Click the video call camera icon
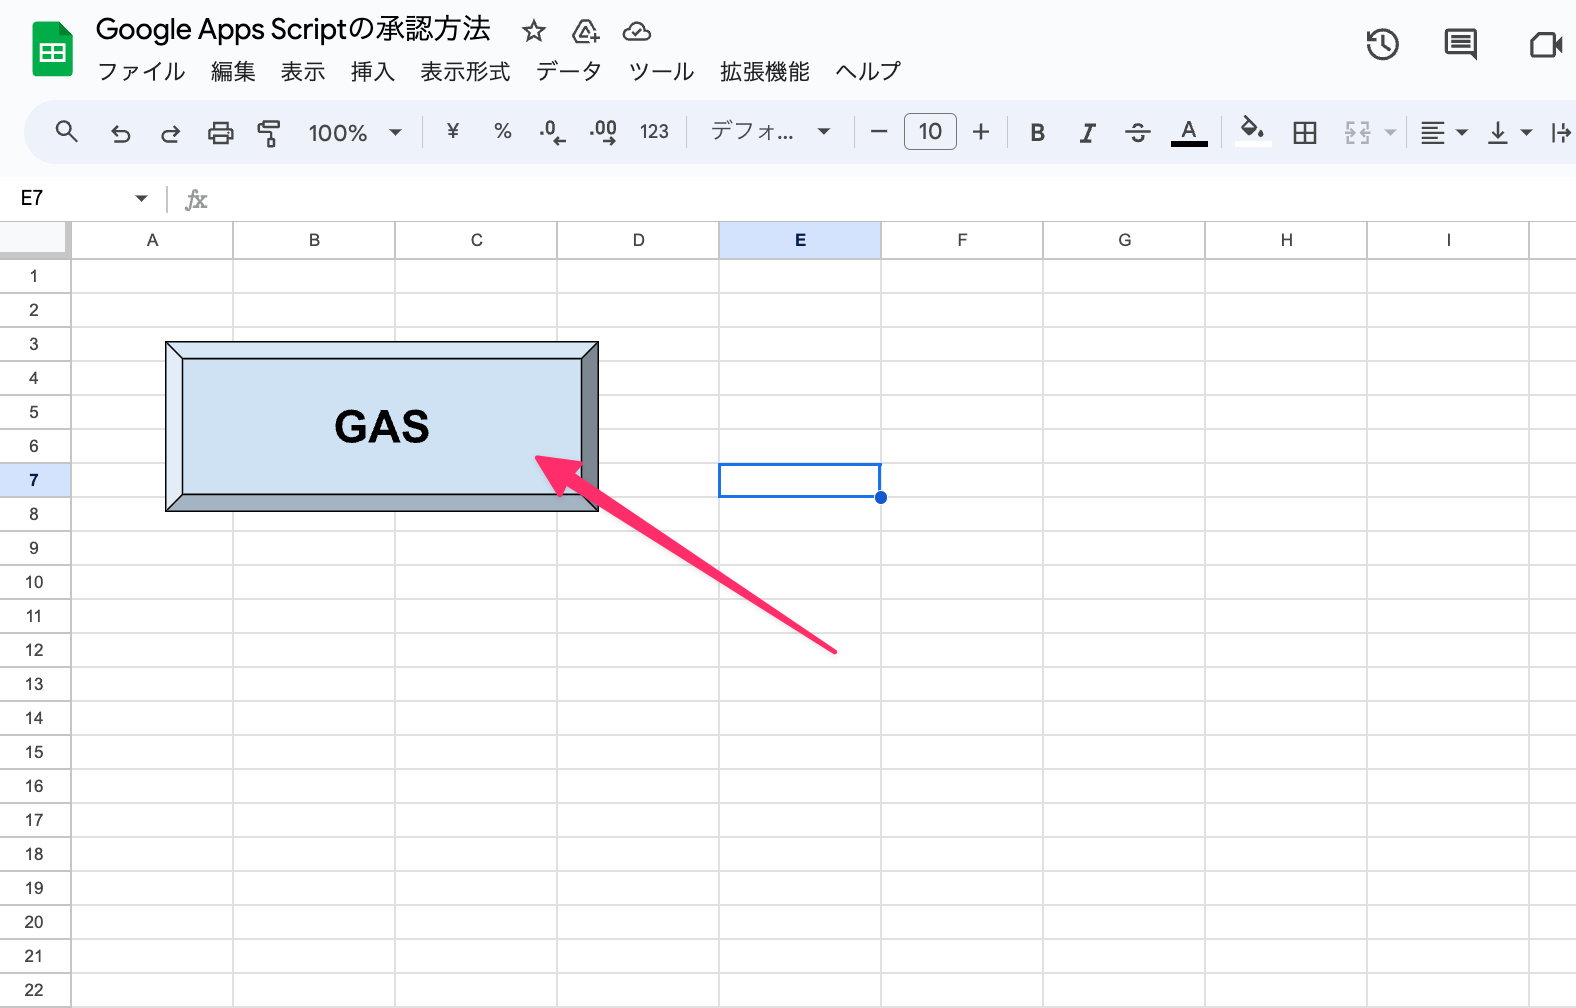The image size is (1576, 1008). coord(1545,45)
